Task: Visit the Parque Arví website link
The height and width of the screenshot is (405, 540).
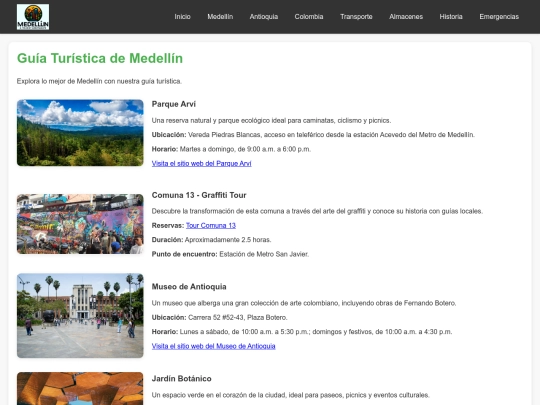Action: click(201, 164)
